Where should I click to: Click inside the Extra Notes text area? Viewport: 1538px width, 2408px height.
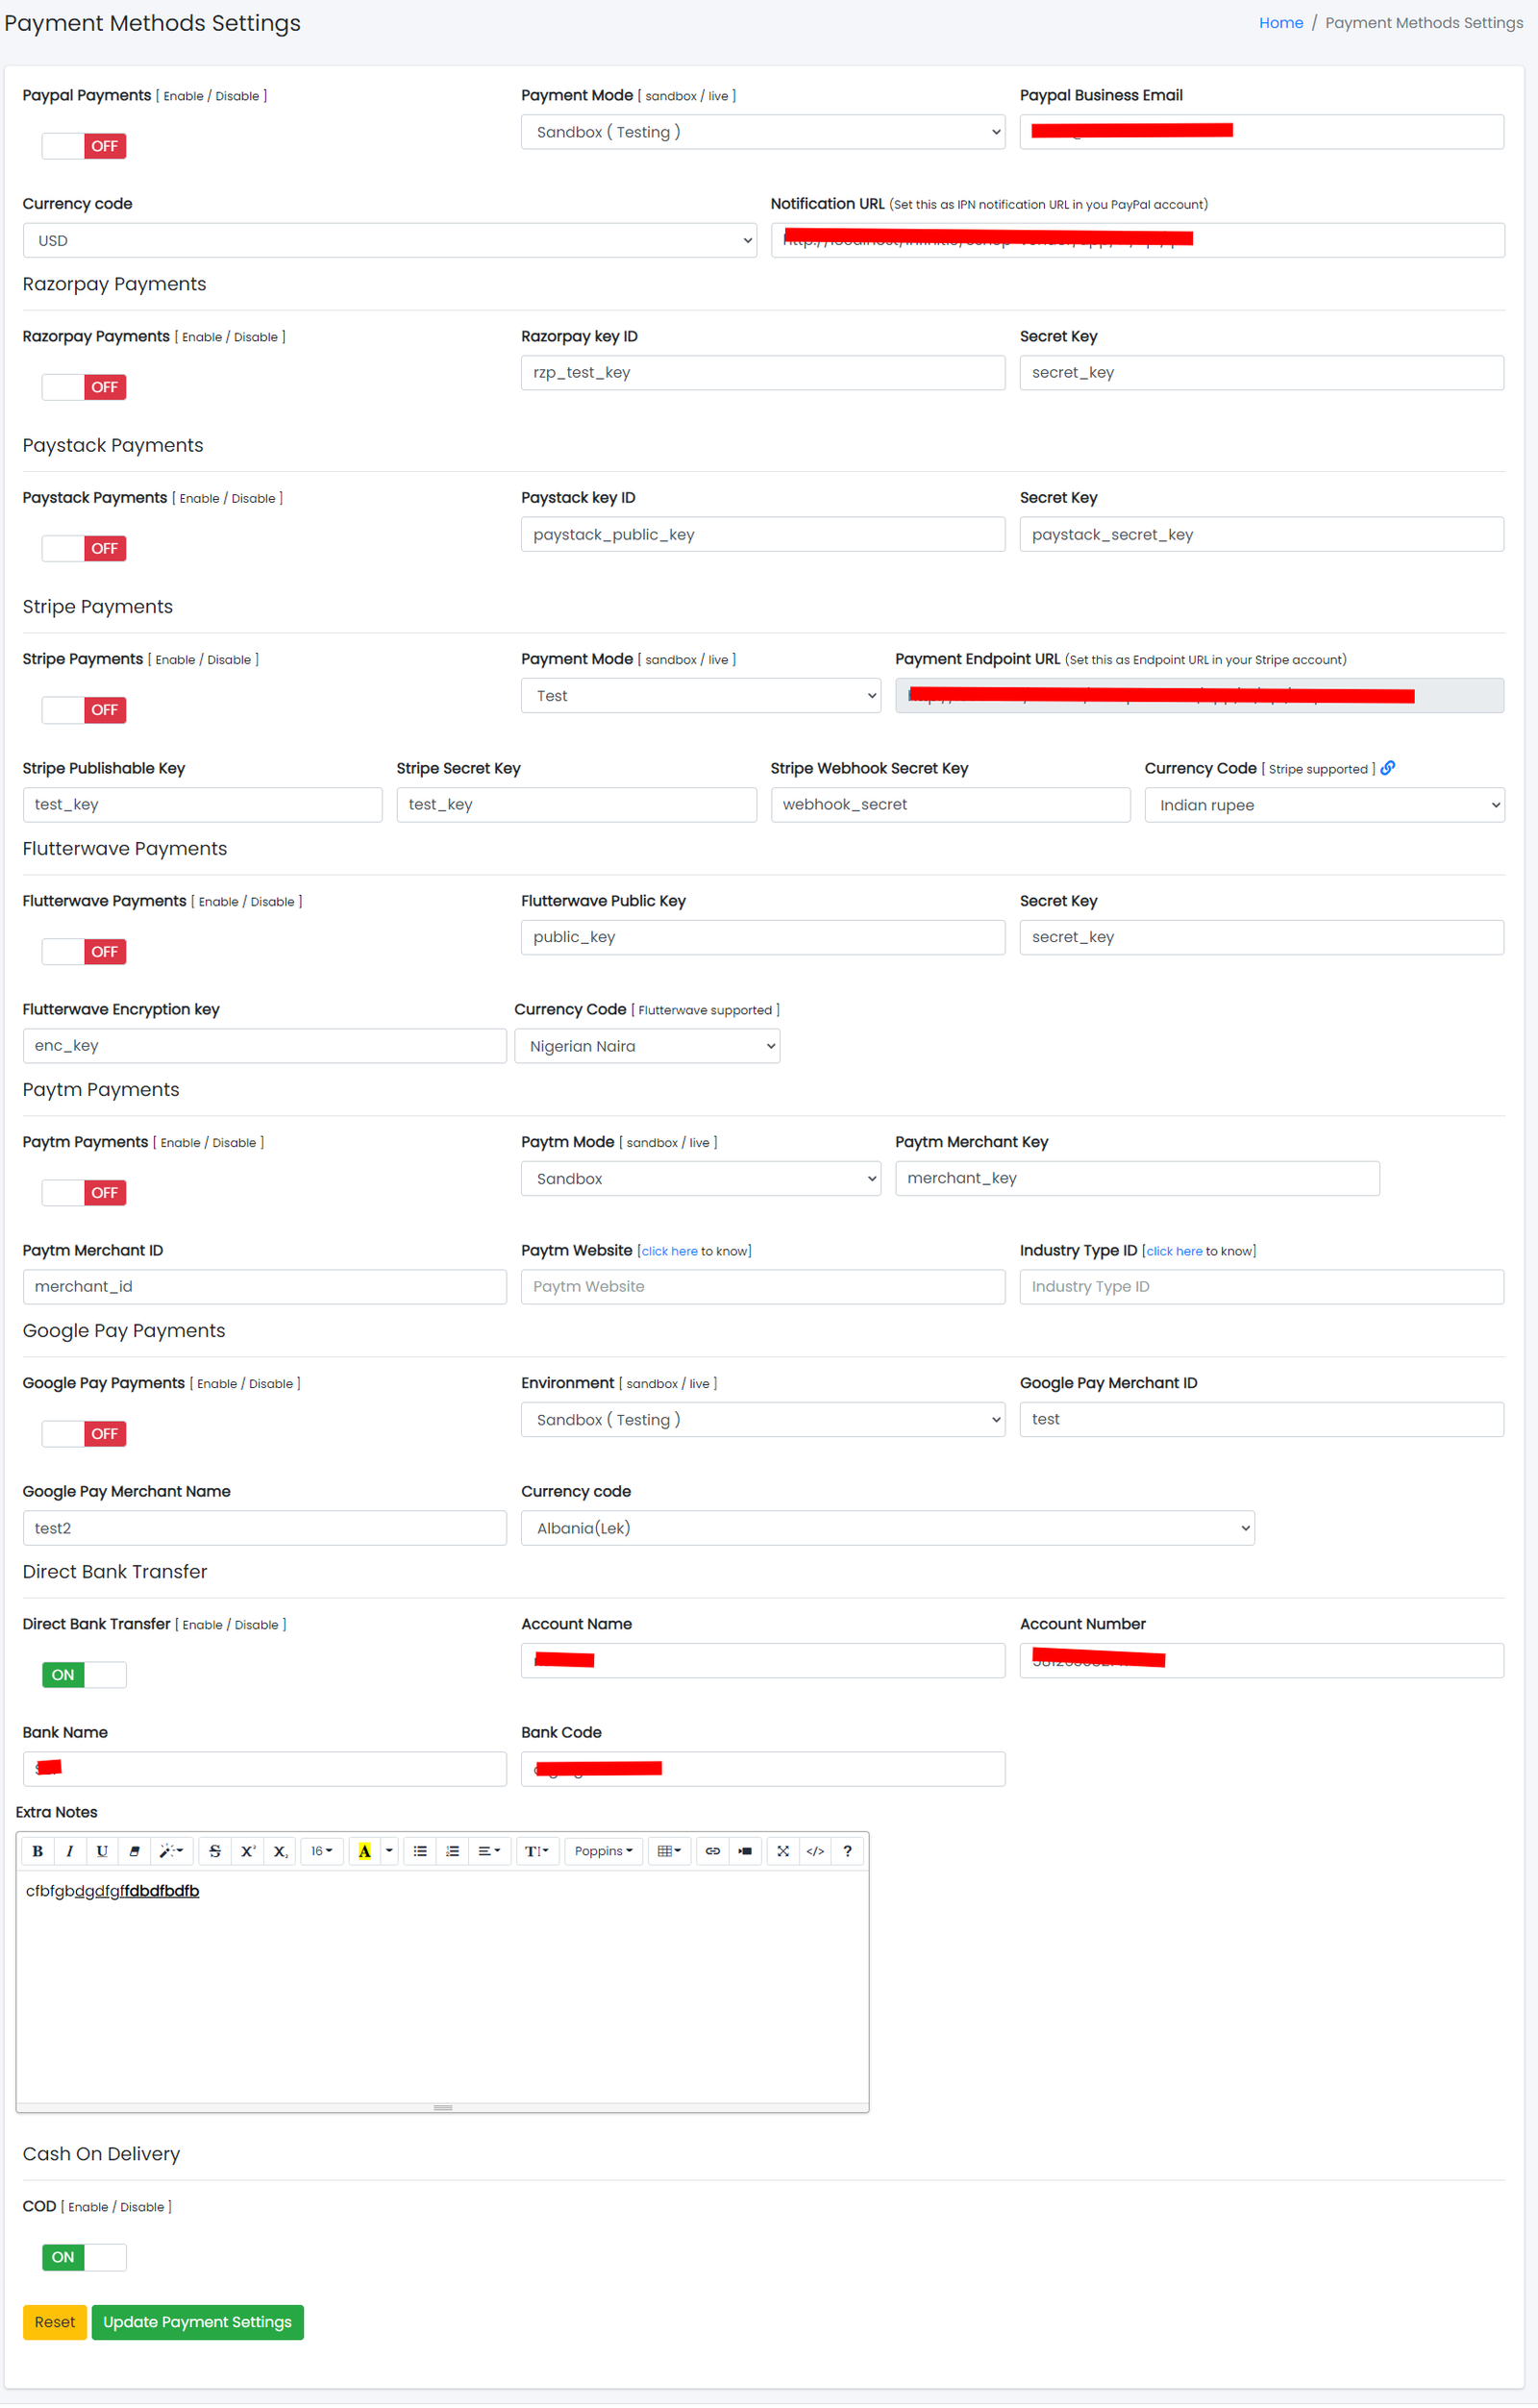(x=442, y=1987)
